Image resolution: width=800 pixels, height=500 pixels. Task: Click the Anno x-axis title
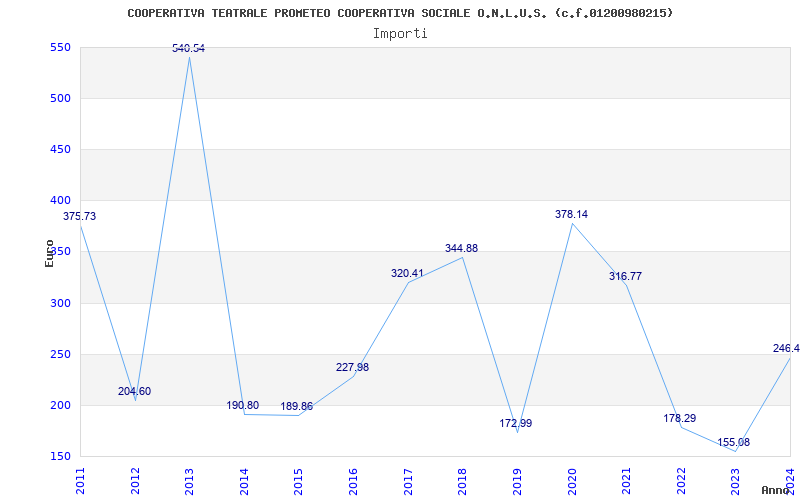click(775, 490)
